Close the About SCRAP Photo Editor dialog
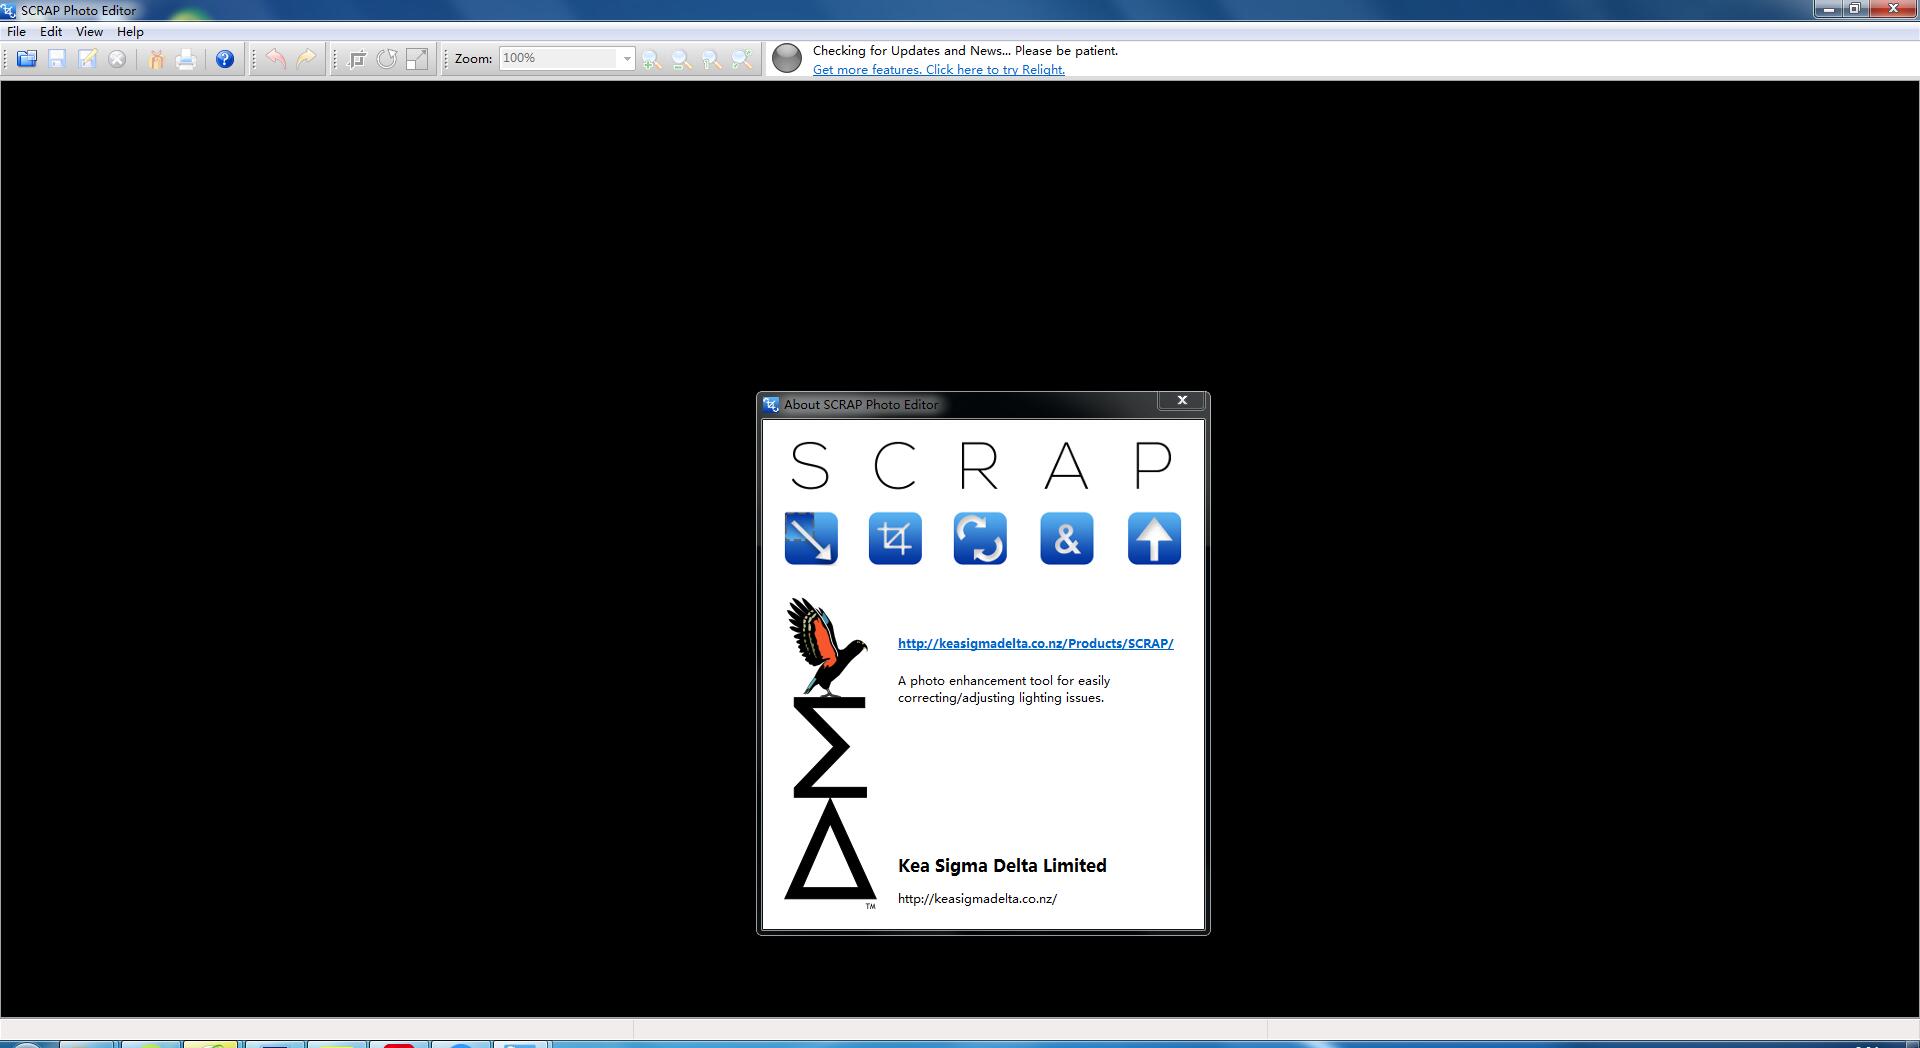Screen dimensions: 1920x1048 (x=1182, y=400)
